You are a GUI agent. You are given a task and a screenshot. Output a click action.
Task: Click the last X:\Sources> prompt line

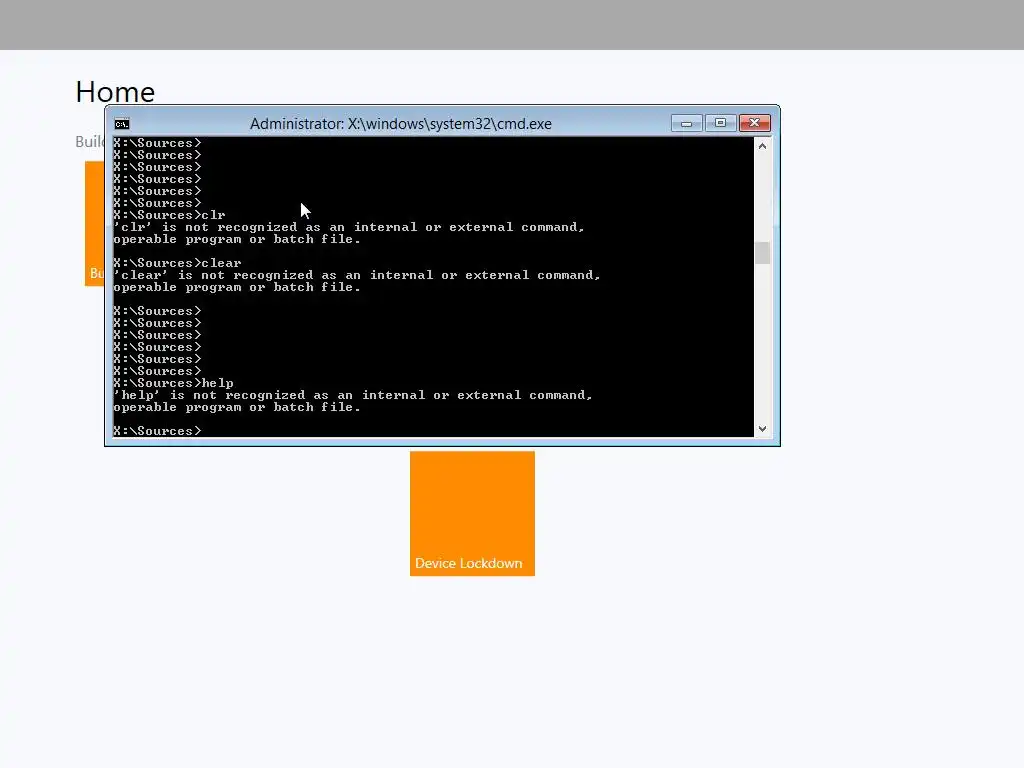coord(157,431)
